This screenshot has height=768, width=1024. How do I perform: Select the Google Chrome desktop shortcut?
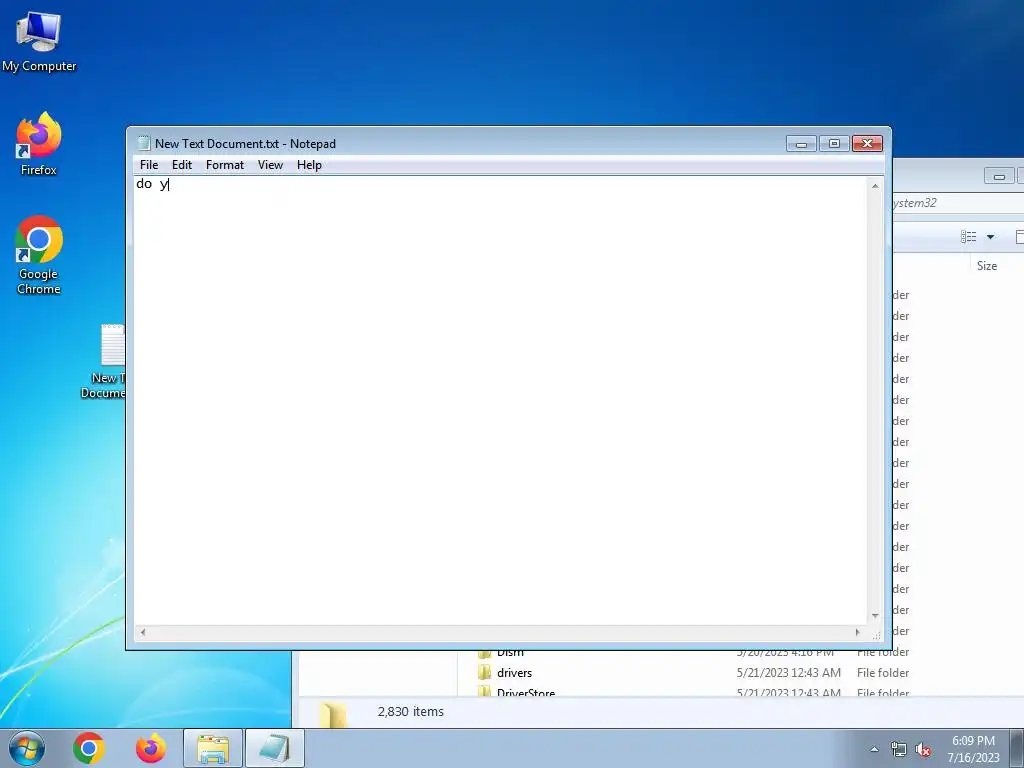tap(39, 255)
